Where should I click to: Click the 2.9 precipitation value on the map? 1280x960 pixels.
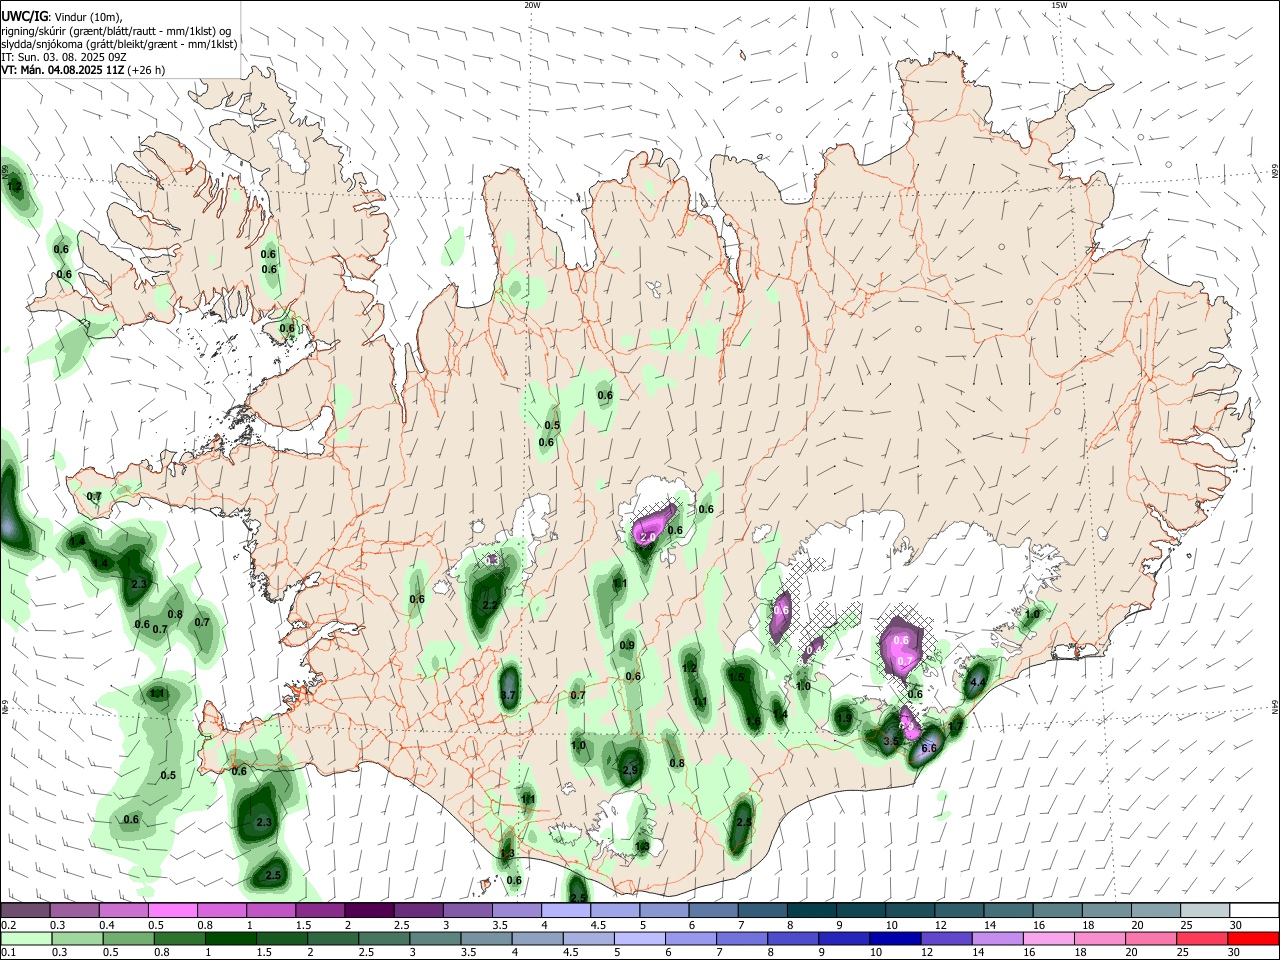coord(630,770)
